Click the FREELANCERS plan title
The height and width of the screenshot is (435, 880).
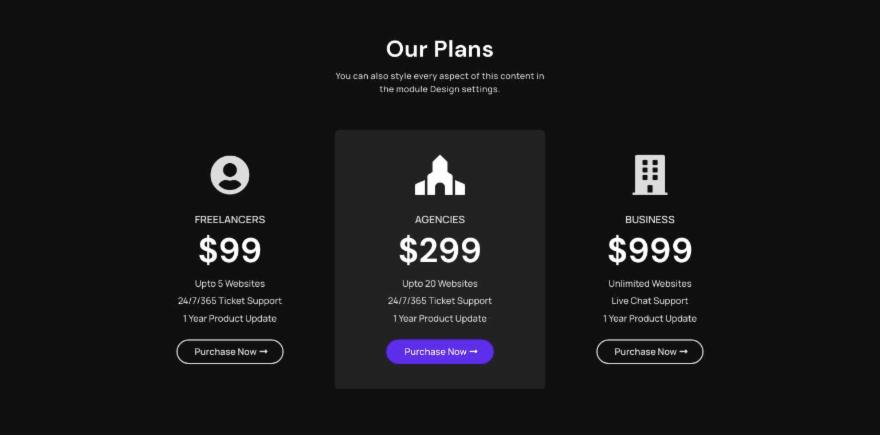click(230, 219)
